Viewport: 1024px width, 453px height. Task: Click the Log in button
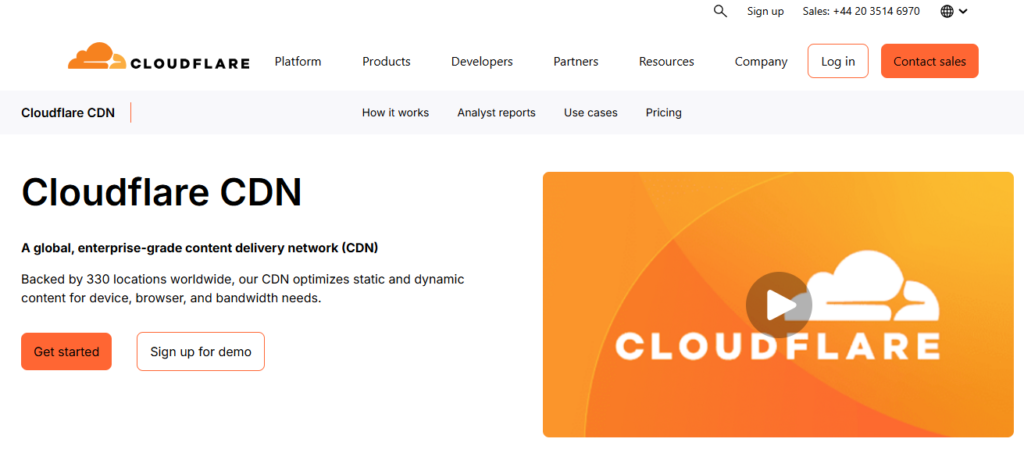(838, 61)
